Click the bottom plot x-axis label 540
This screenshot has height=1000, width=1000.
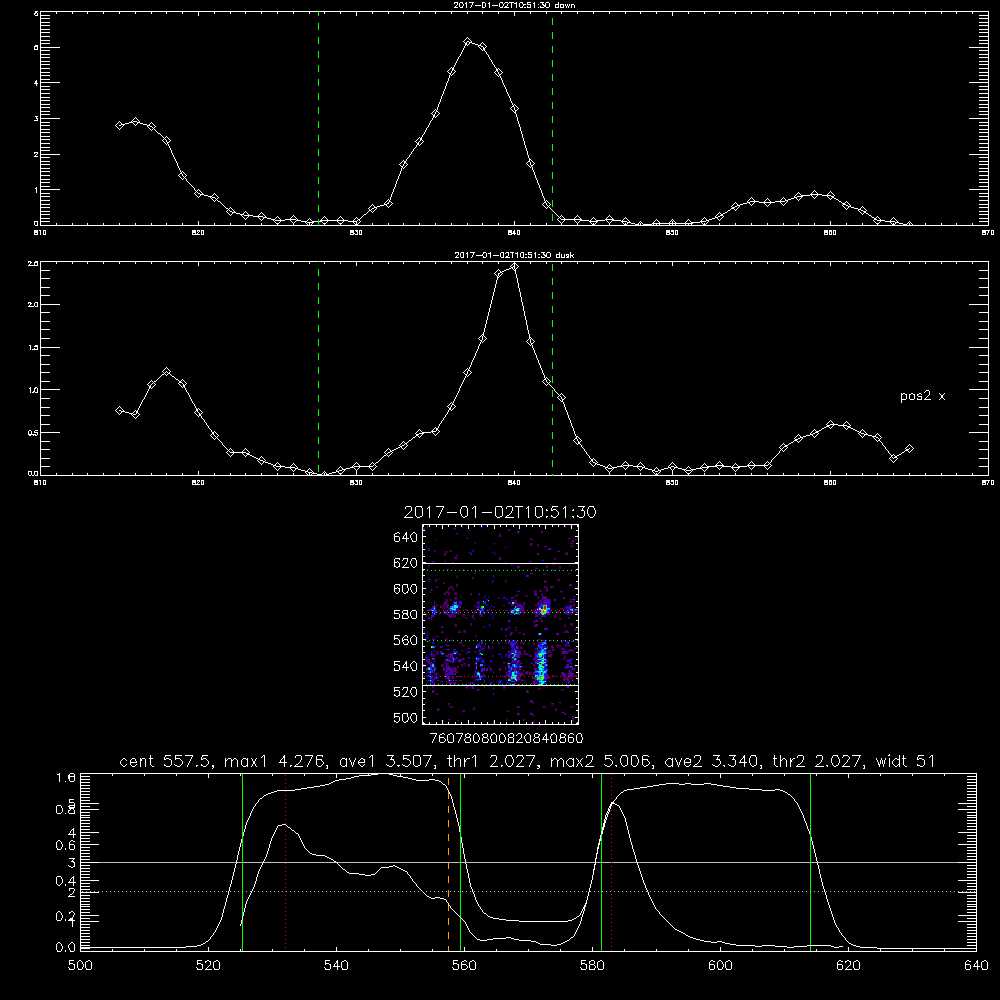pyautogui.click(x=336, y=966)
